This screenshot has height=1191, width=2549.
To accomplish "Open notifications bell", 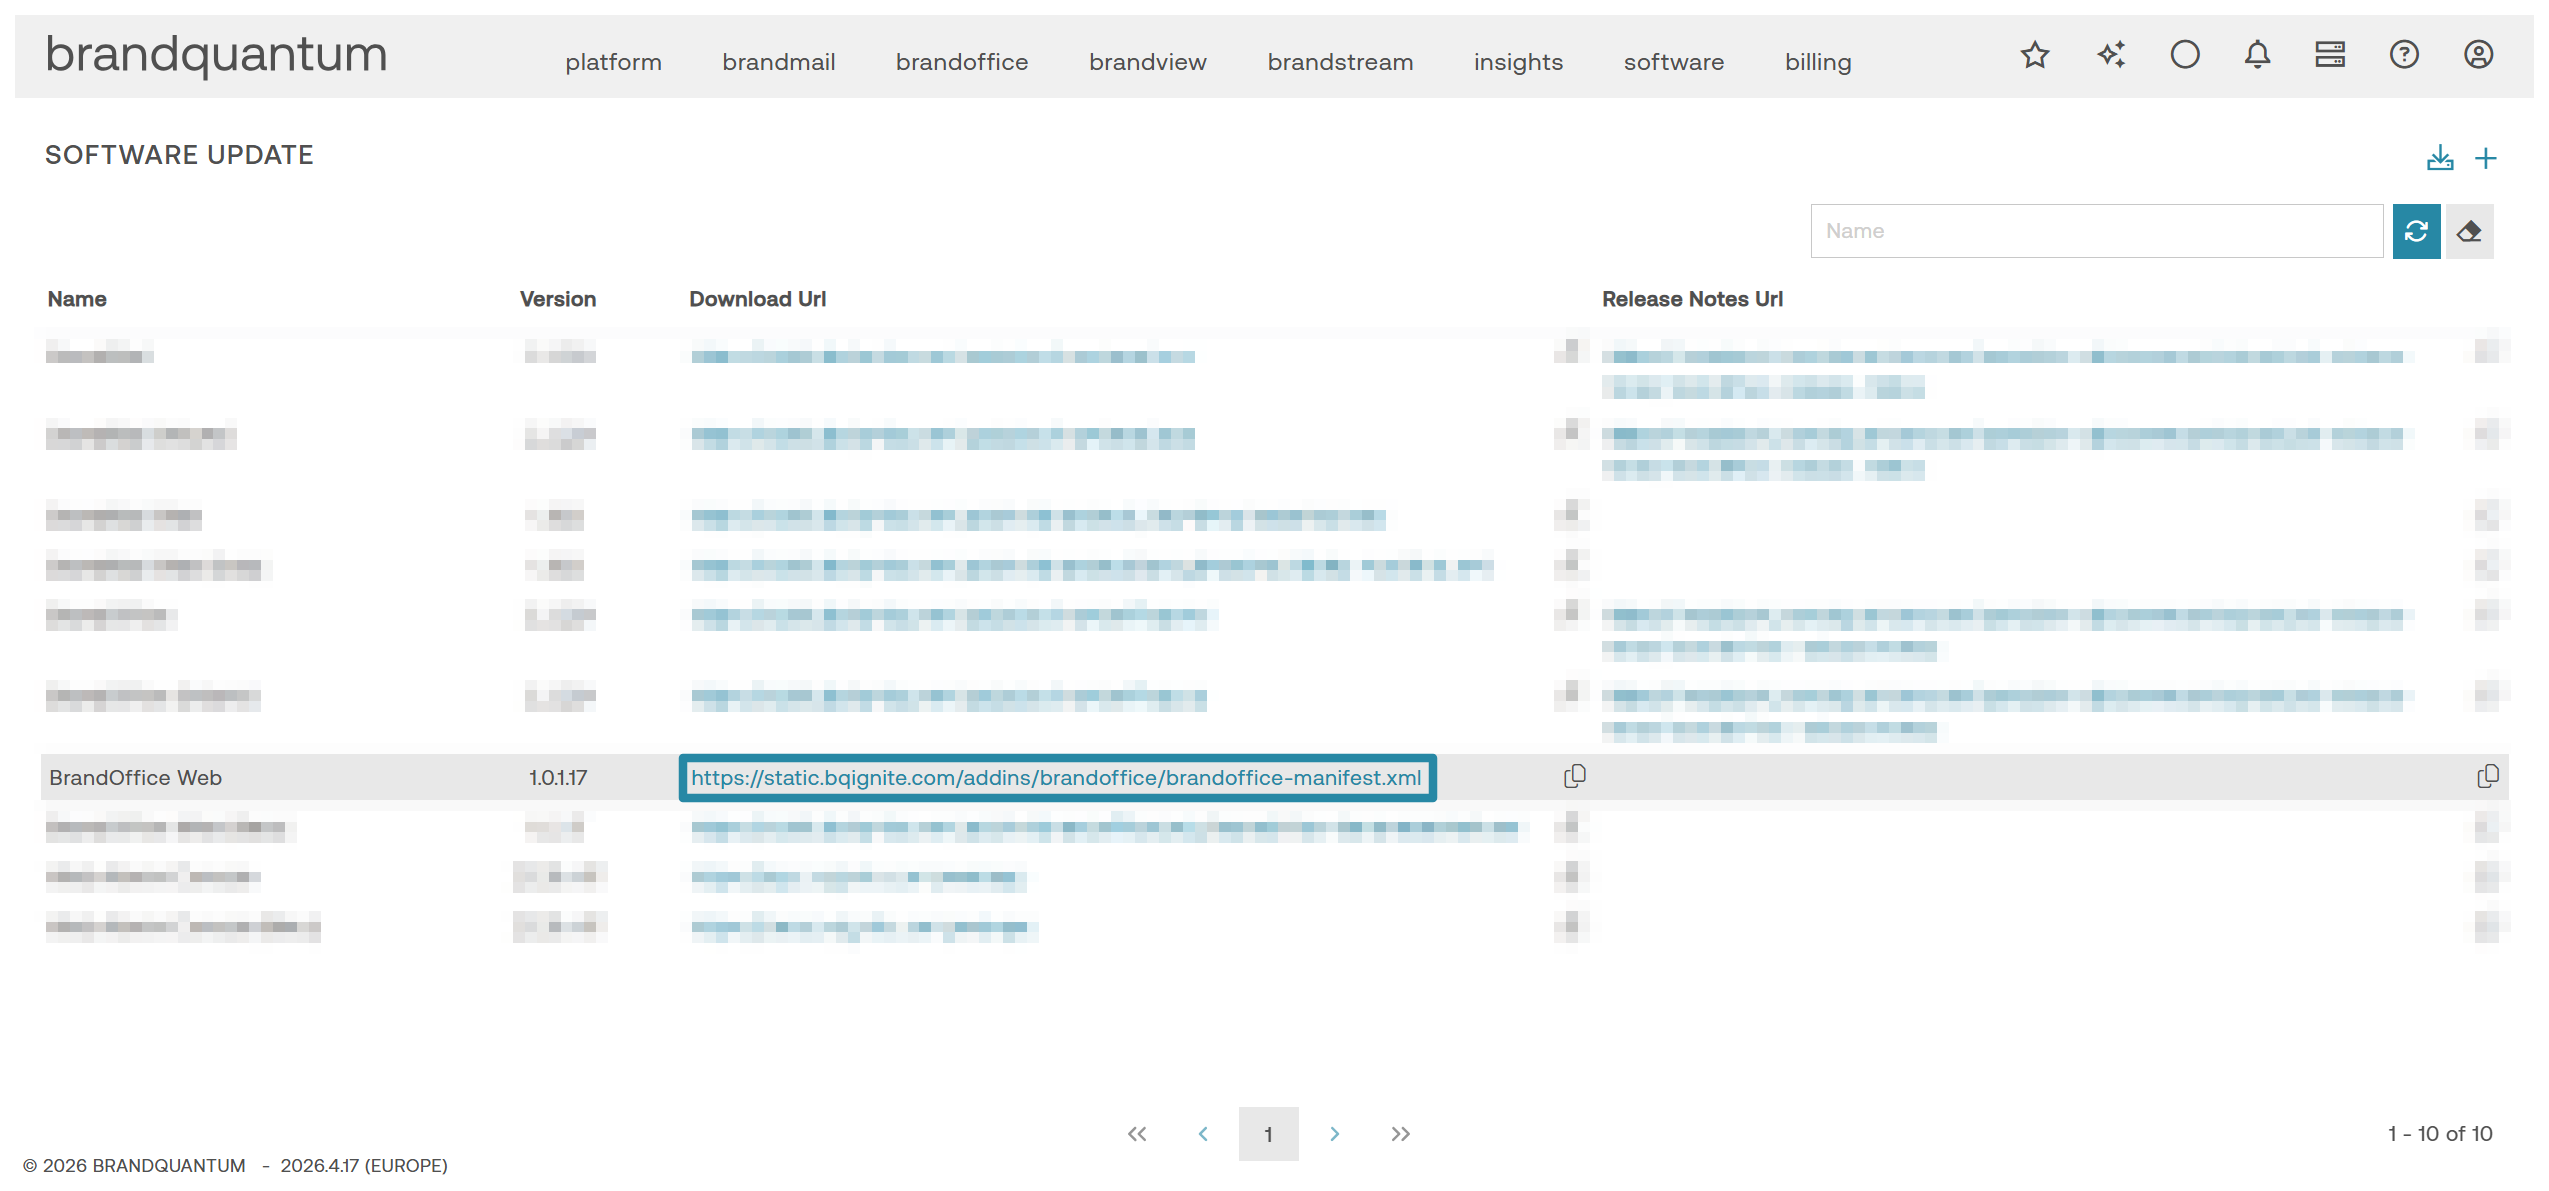I will 2257,54.
